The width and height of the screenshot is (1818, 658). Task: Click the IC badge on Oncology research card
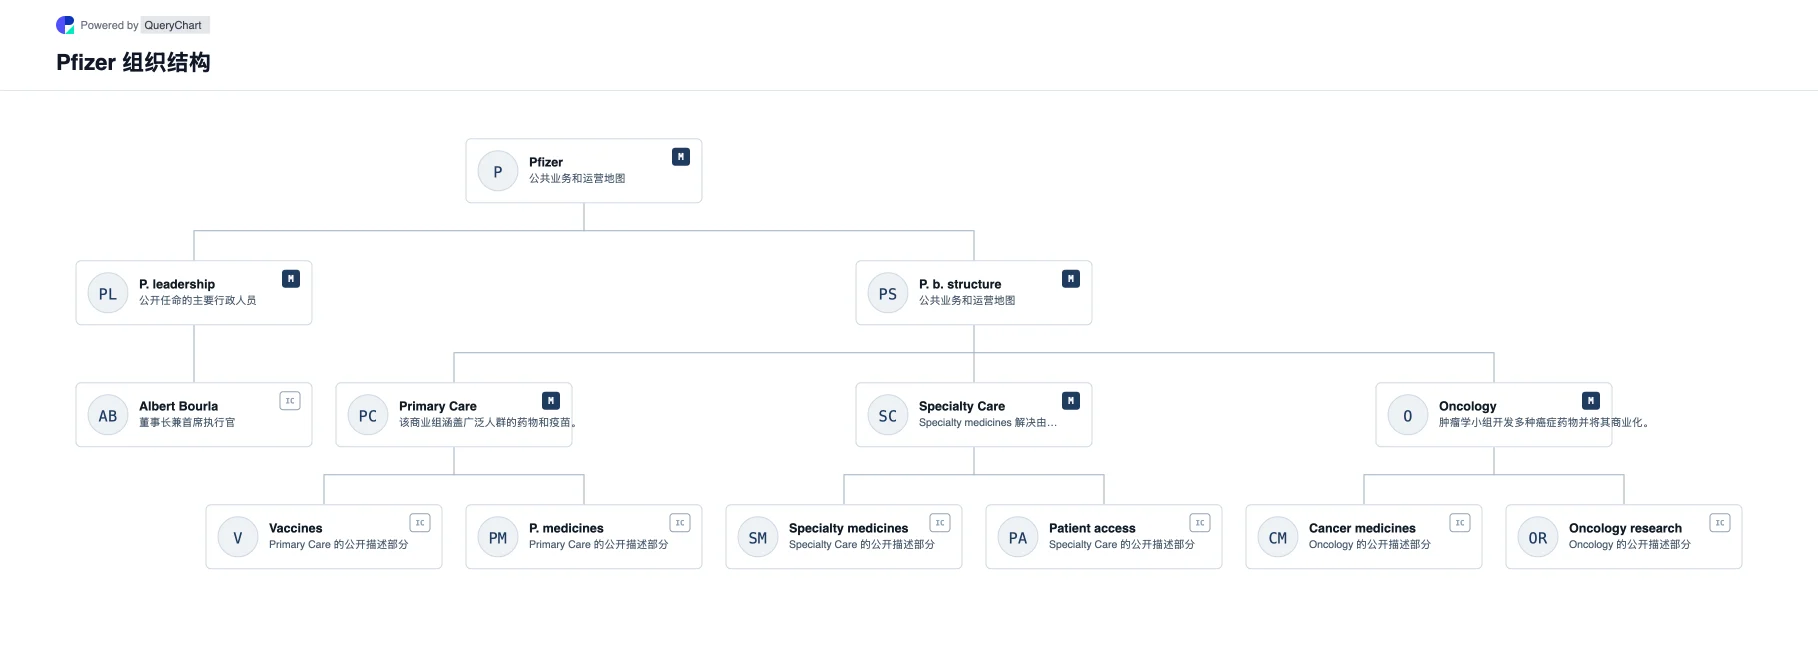tap(1720, 523)
